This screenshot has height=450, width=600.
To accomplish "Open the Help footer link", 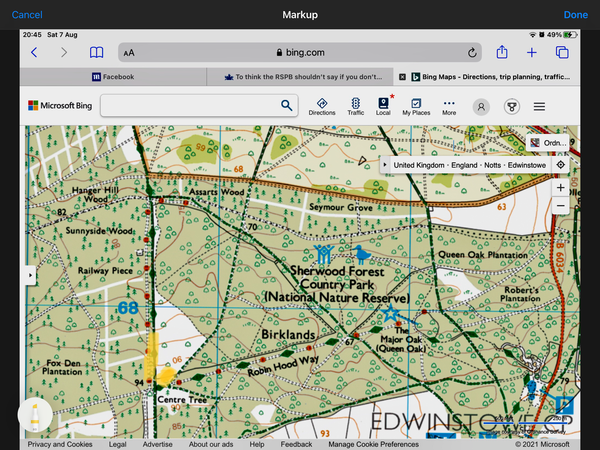I will (x=257, y=444).
